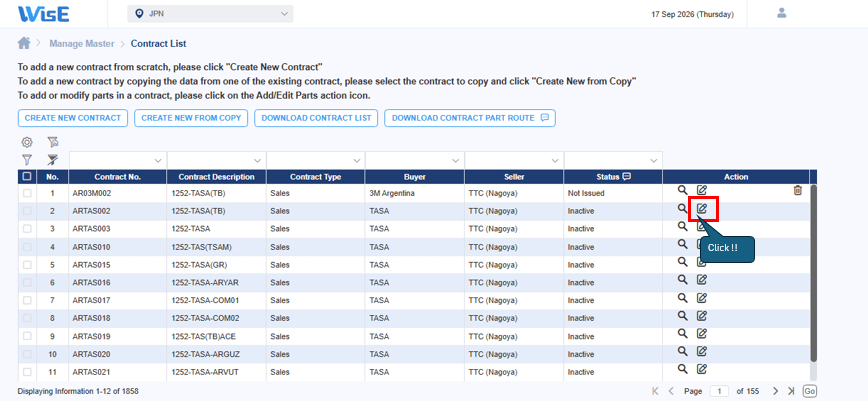The image size is (868, 404).
Task: Open the JPN location dropdown
Action: (x=210, y=14)
